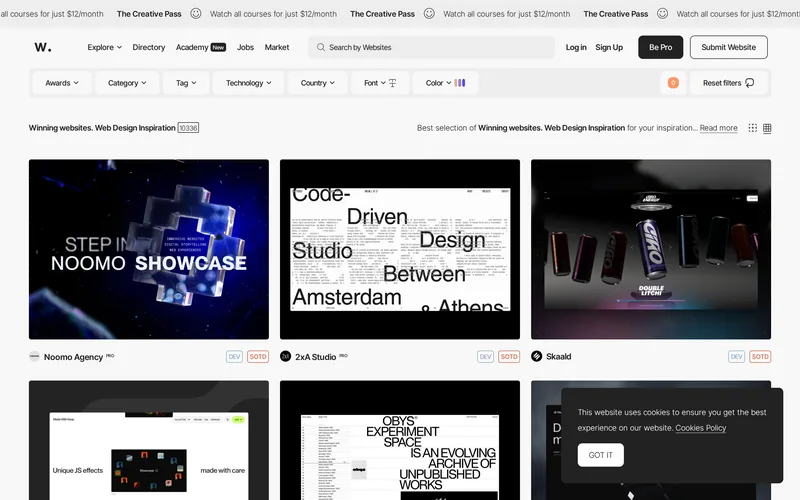
Task: Click the 2xA Studio avatar icon
Action: [x=285, y=356]
